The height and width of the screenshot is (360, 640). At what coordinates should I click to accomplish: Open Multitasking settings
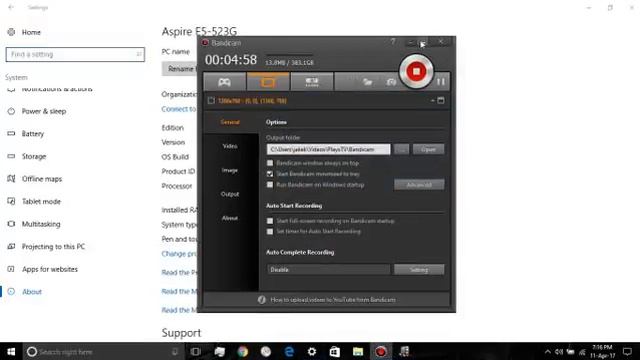41,224
